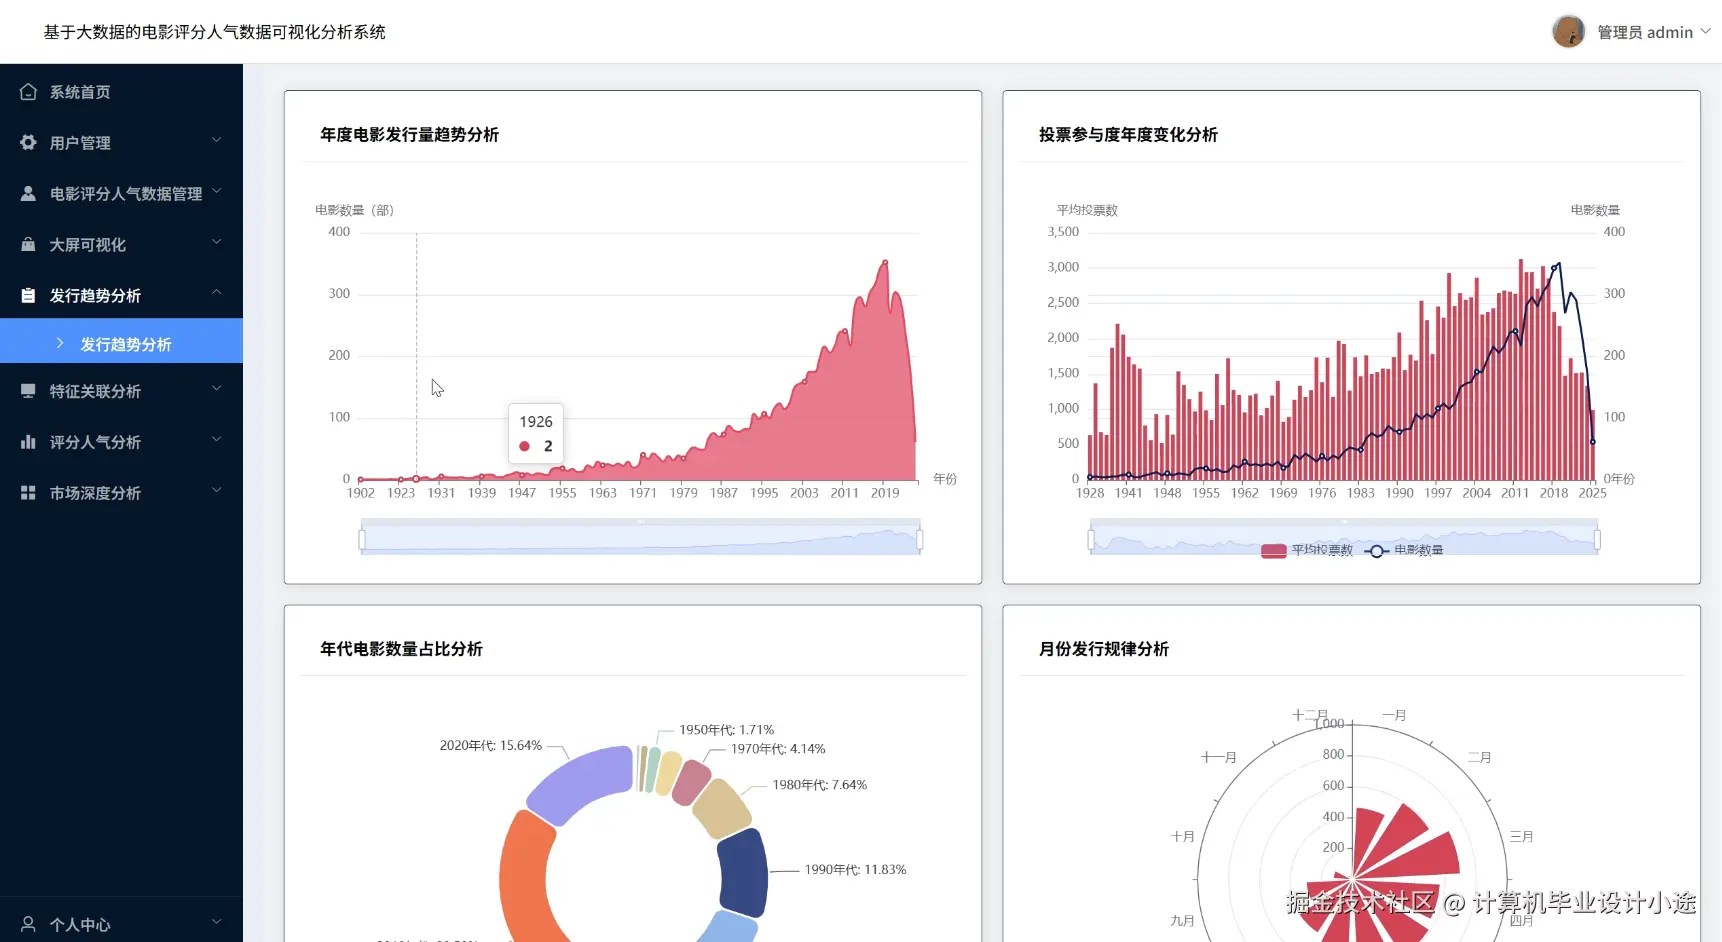Viewport: 1722px width, 942px height.
Task: Click the 月份发行规律分析 card title
Action: [x=1104, y=649]
